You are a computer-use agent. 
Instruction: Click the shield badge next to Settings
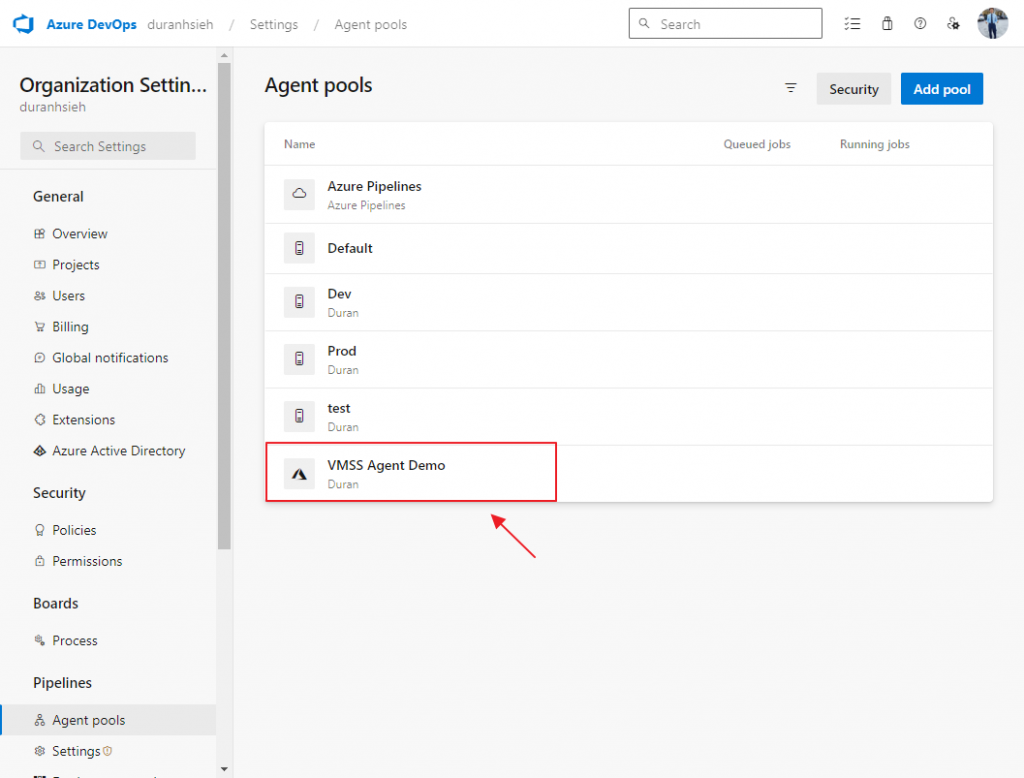pos(108,751)
